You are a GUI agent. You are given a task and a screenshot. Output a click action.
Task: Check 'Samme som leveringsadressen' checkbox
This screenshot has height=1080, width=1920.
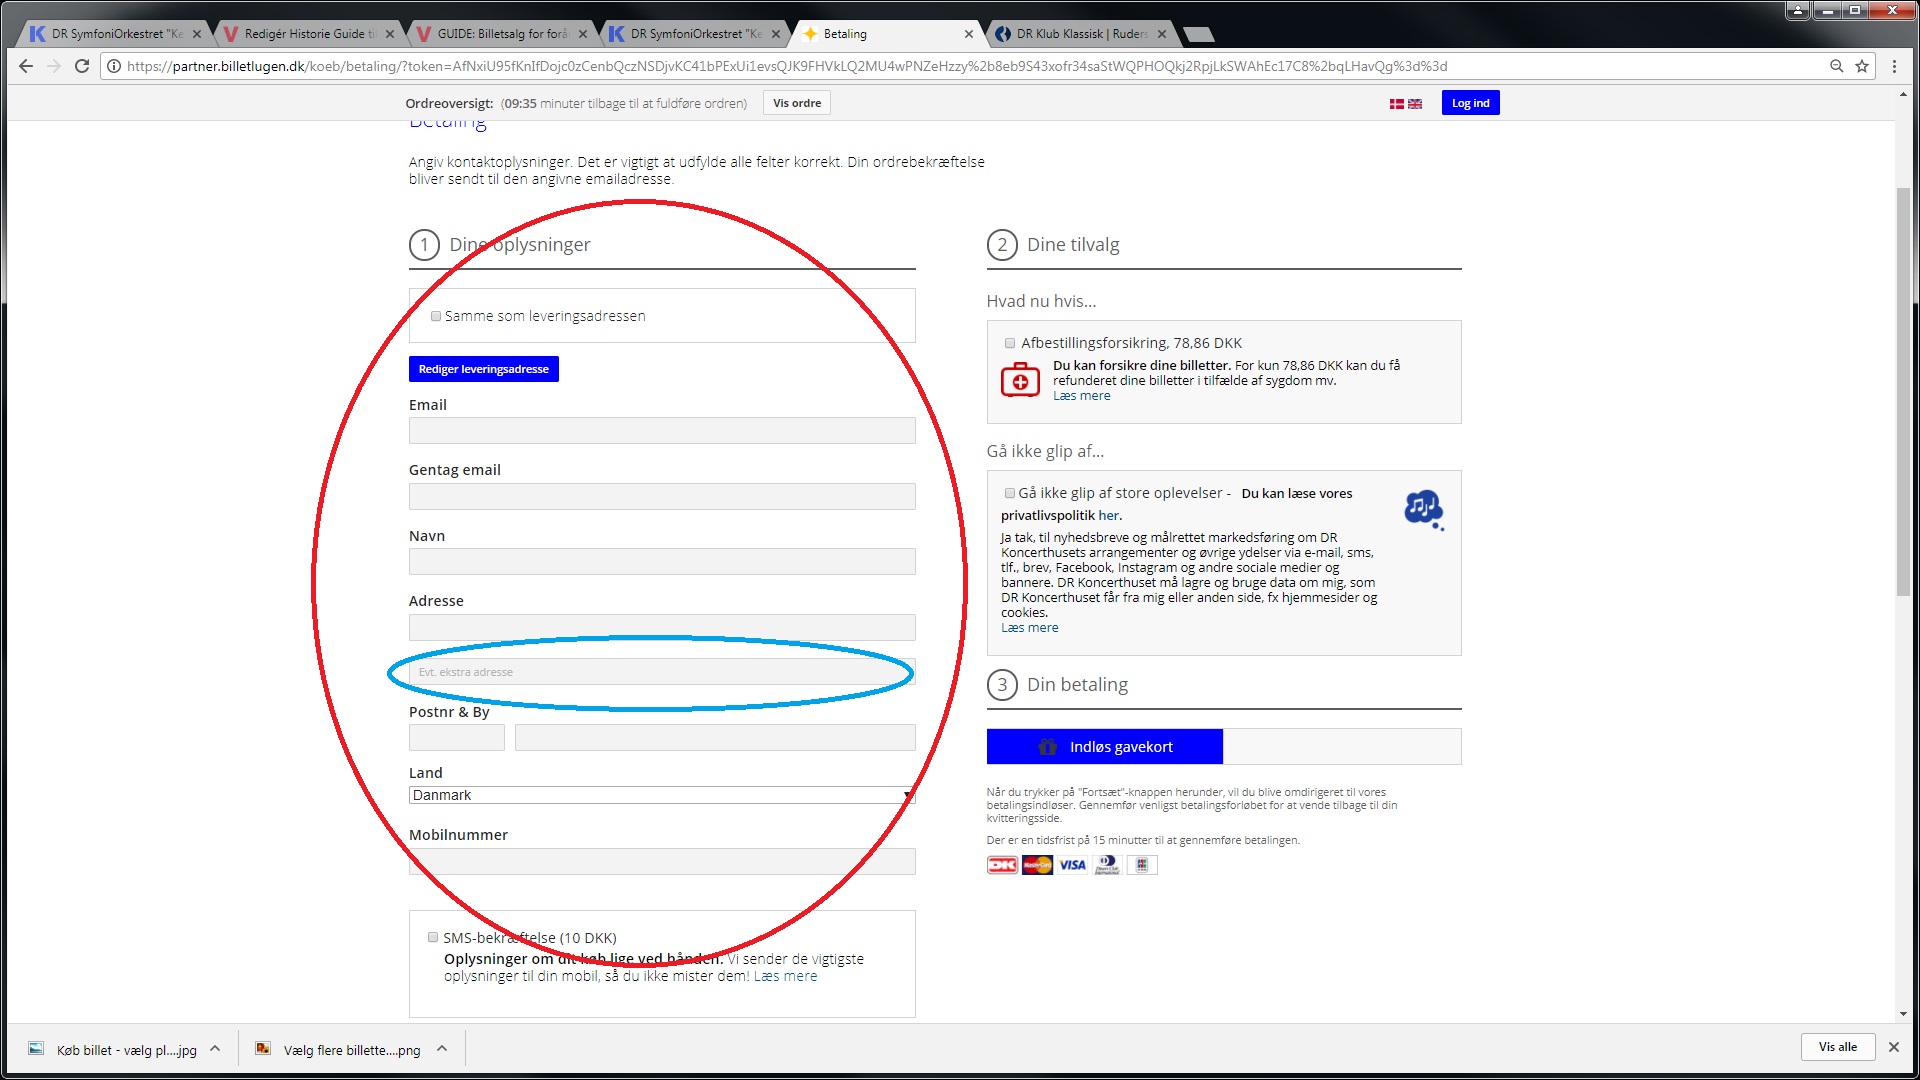436,316
